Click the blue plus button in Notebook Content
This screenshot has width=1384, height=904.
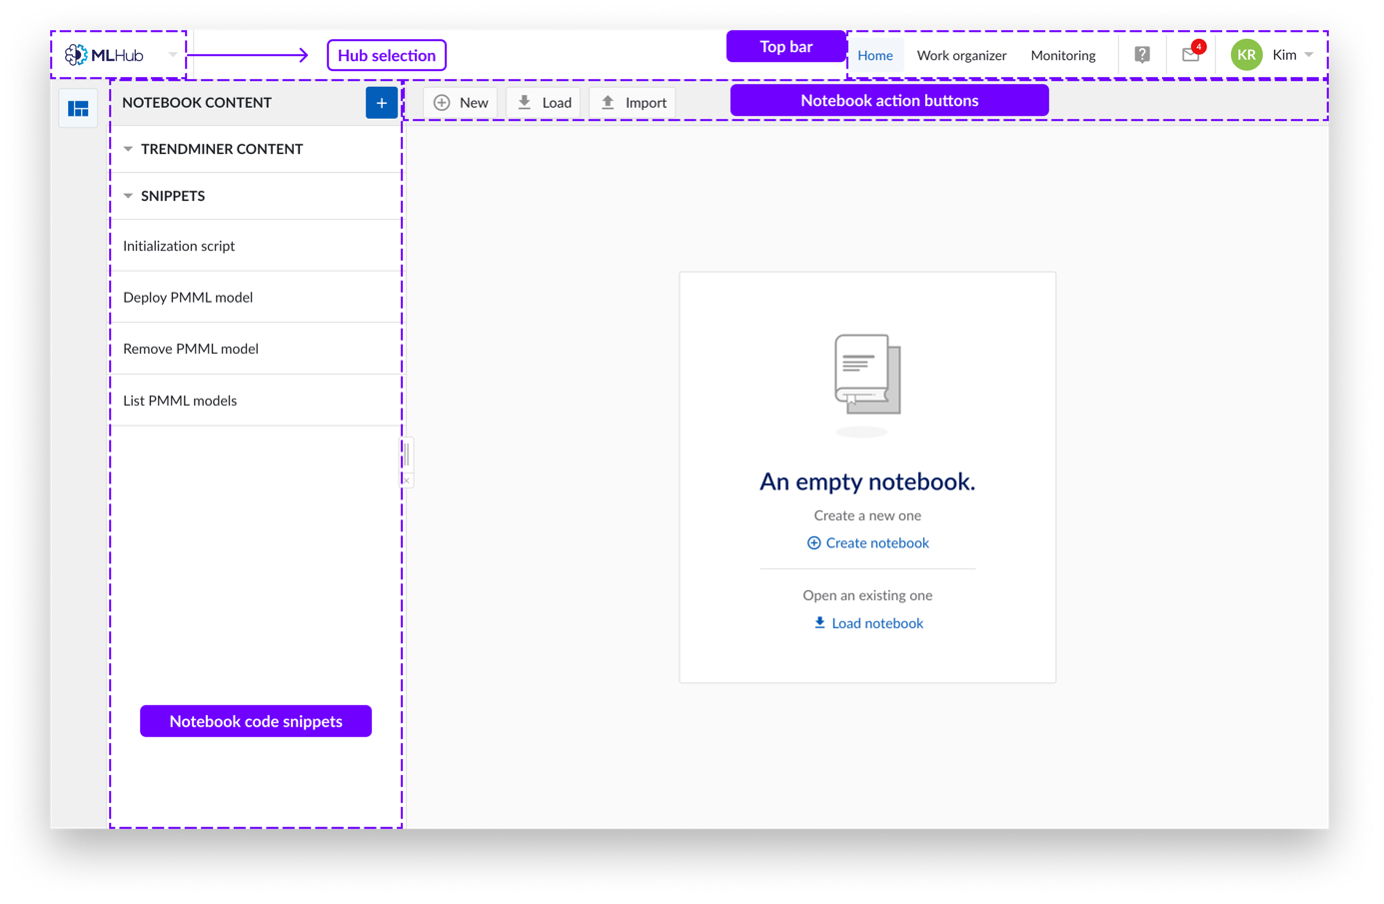coord(381,103)
